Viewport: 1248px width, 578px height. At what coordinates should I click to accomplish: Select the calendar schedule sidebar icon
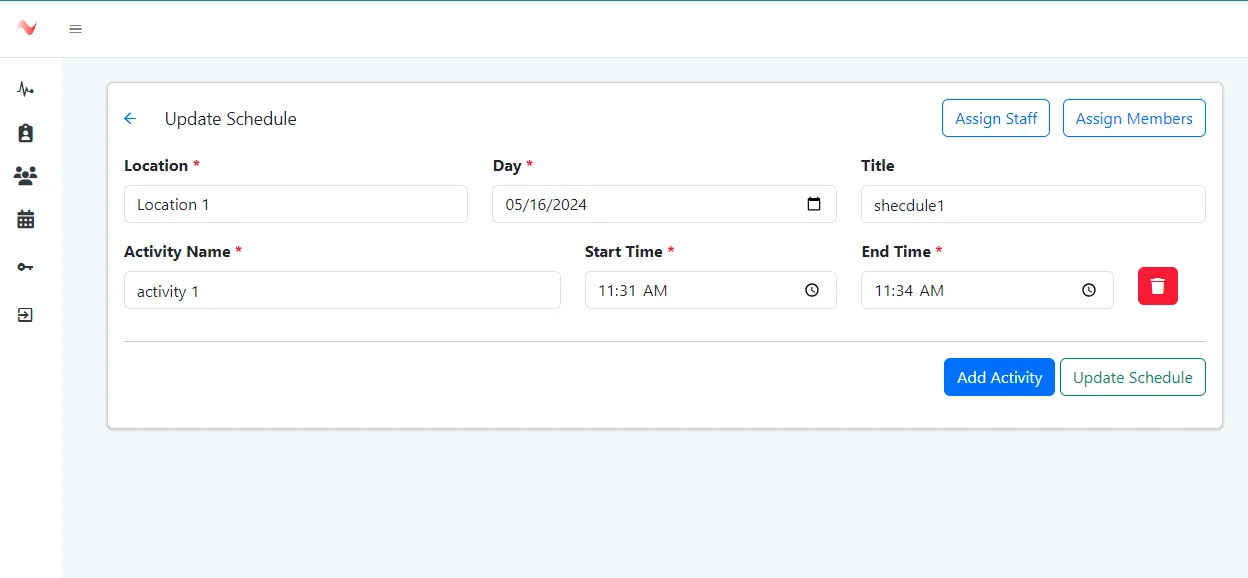[26, 219]
